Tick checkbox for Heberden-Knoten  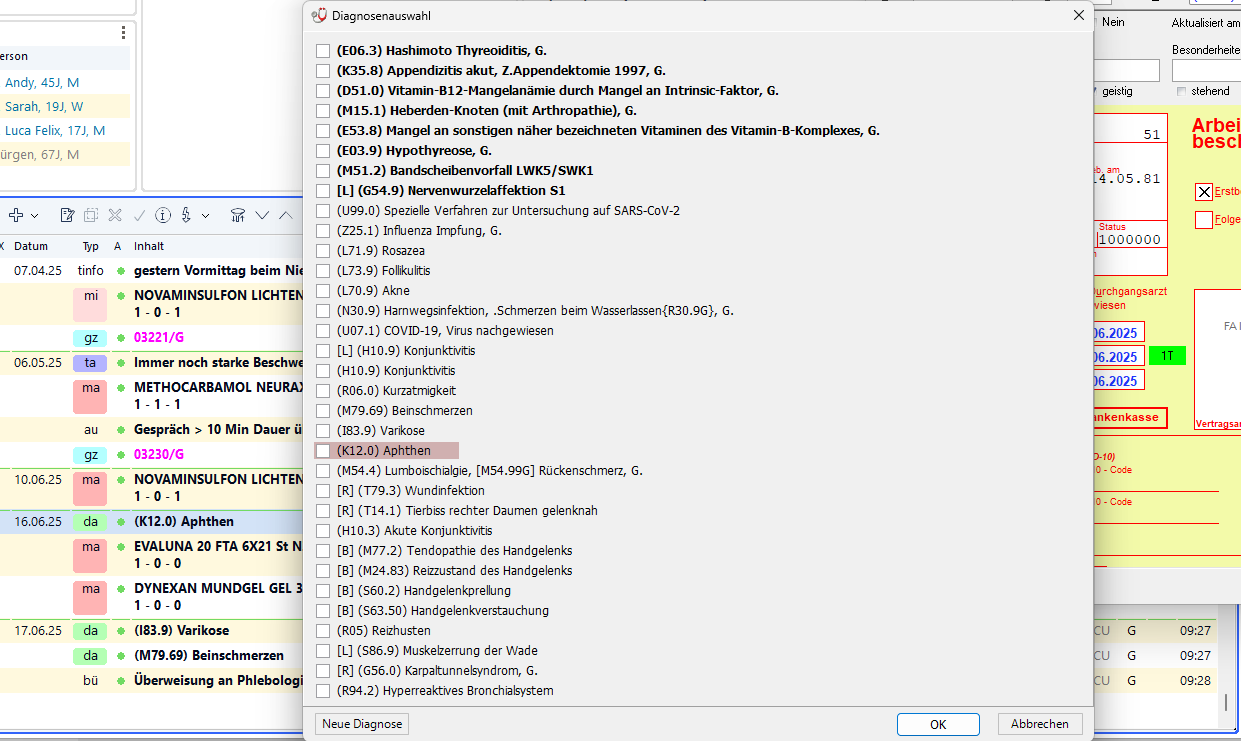323,110
